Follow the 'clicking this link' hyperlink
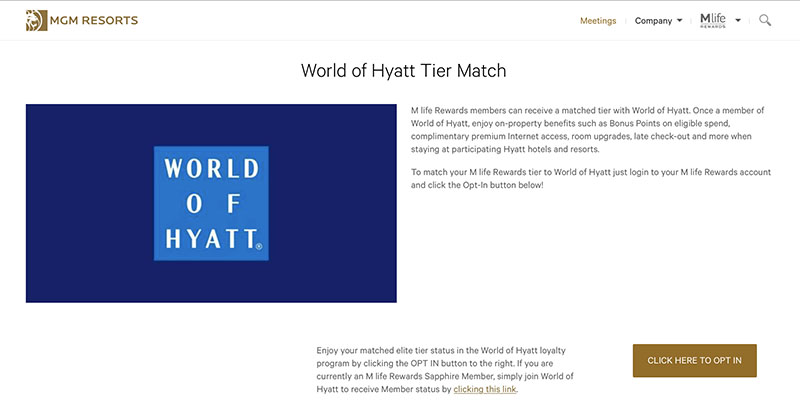Viewport: 800px width, 414px height. (x=485, y=389)
